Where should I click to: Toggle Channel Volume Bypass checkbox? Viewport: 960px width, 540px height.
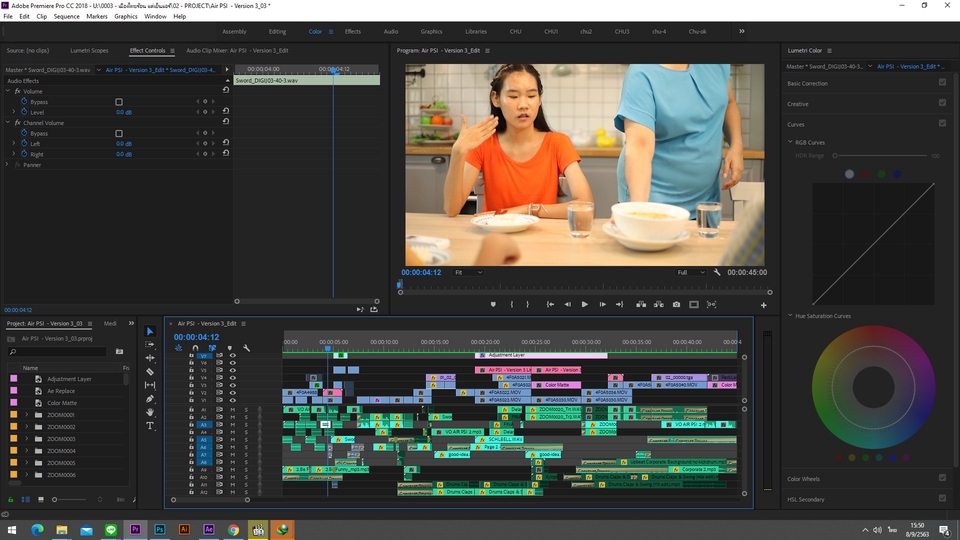(x=119, y=133)
